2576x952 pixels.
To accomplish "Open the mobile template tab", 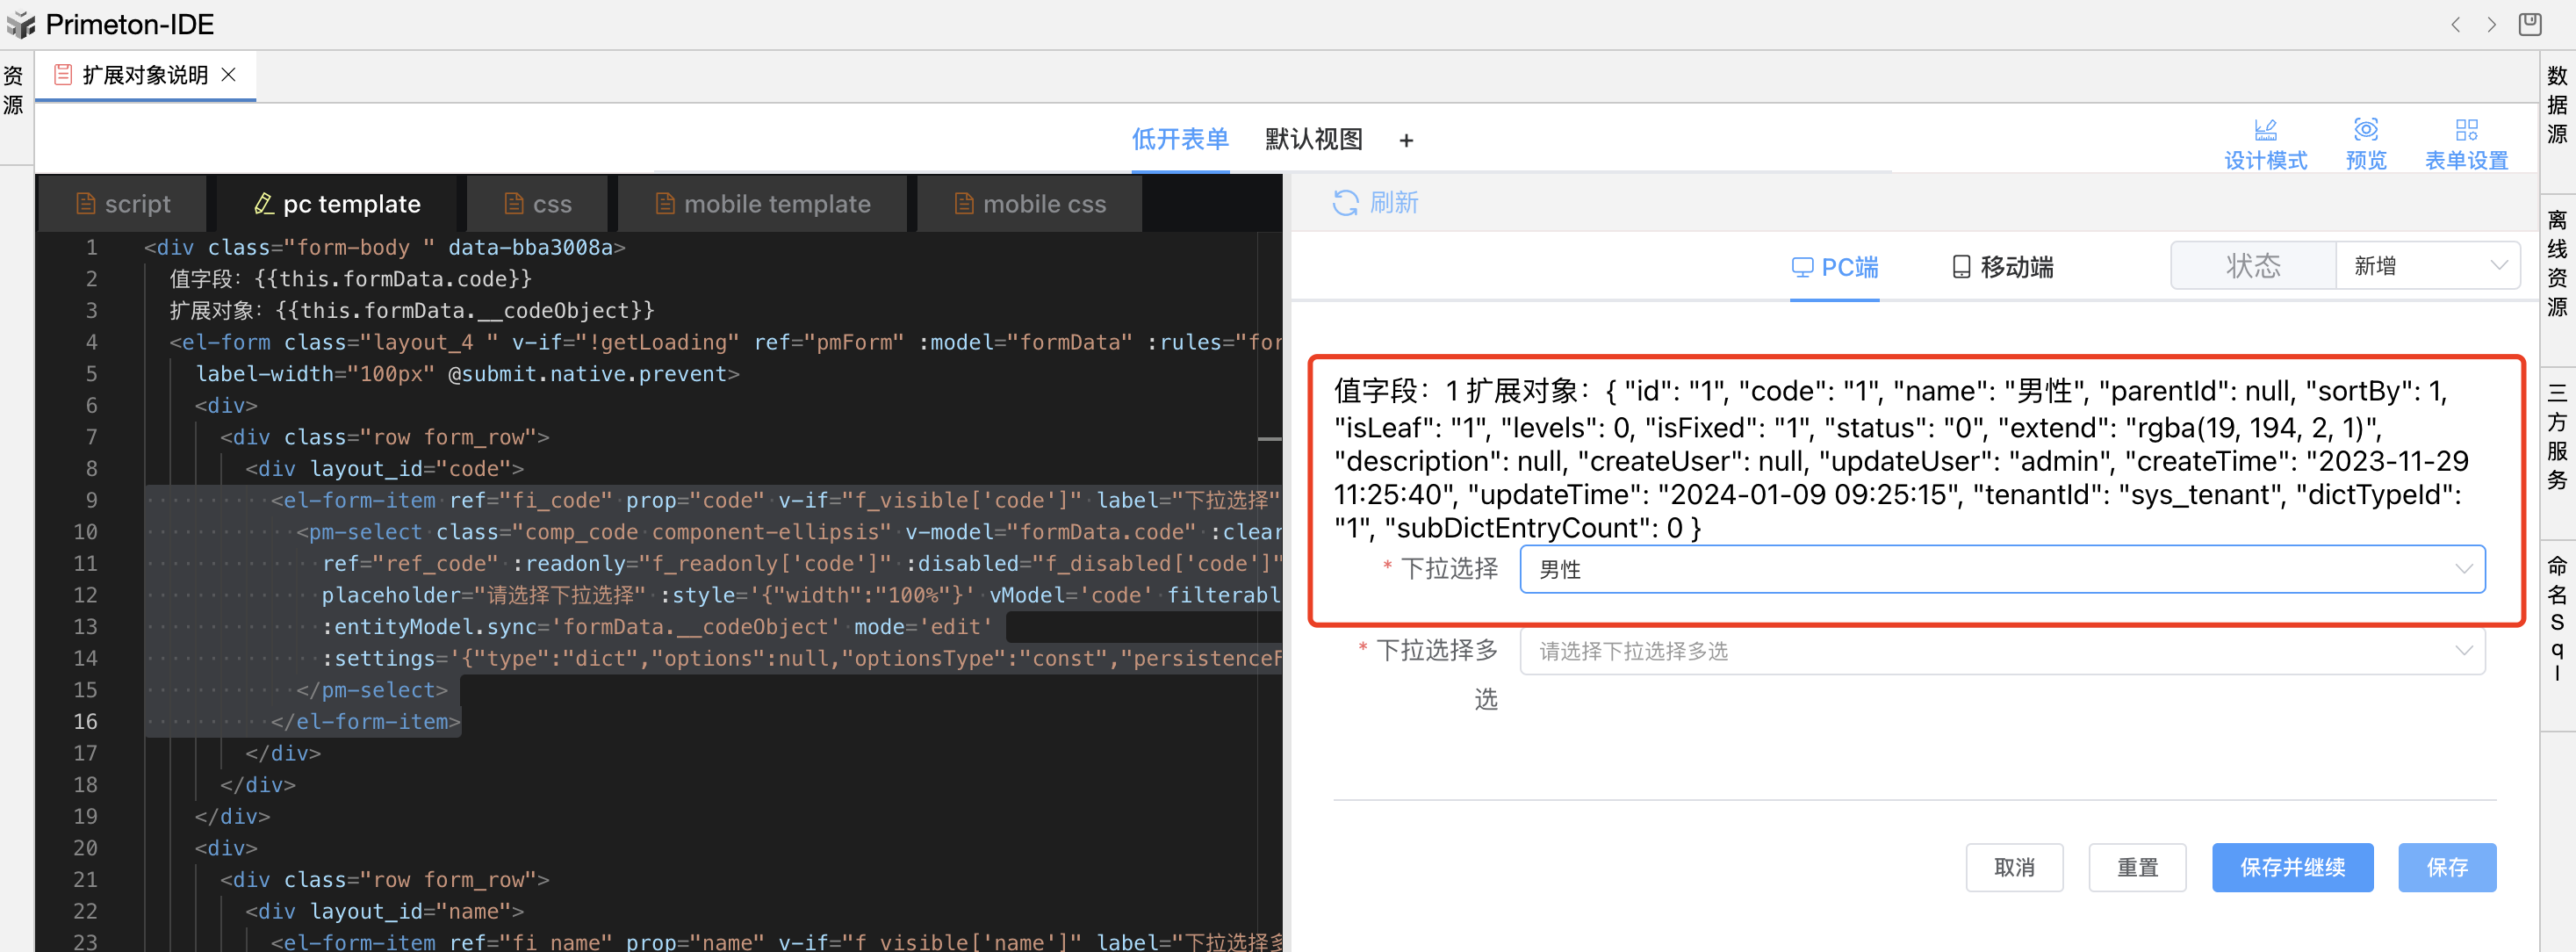I will pos(762,204).
